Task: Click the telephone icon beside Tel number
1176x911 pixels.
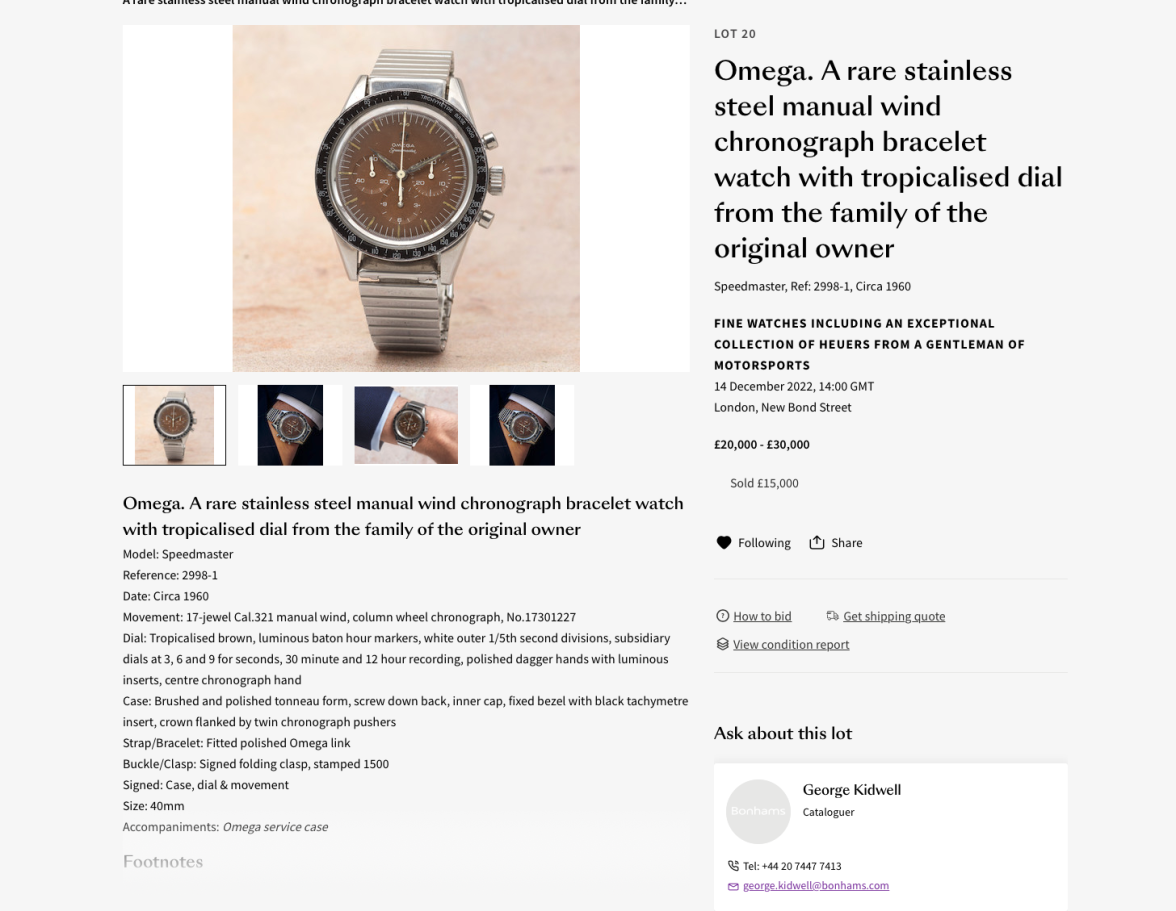Action: pos(733,865)
